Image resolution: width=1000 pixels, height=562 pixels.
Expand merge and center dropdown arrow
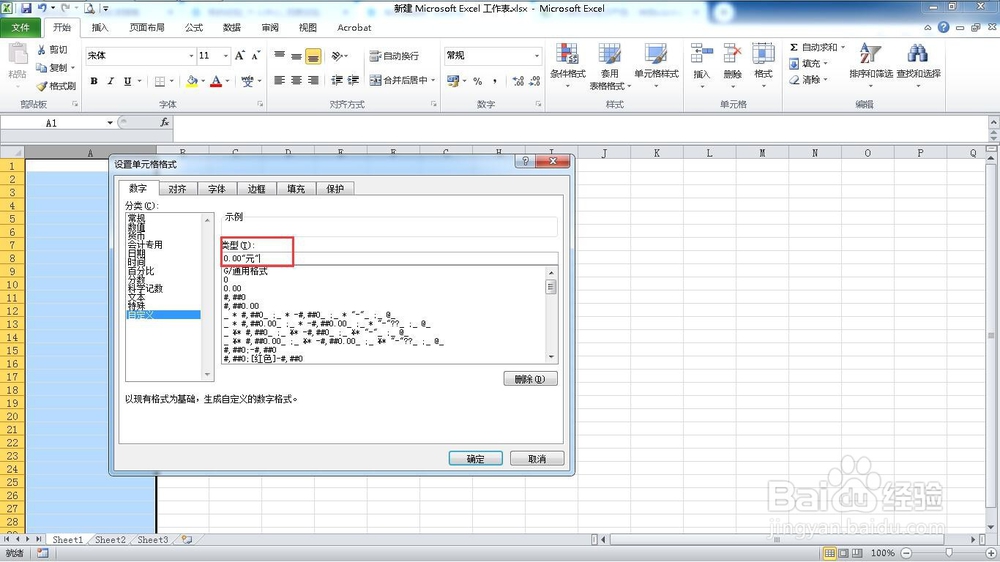click(433, 80)
